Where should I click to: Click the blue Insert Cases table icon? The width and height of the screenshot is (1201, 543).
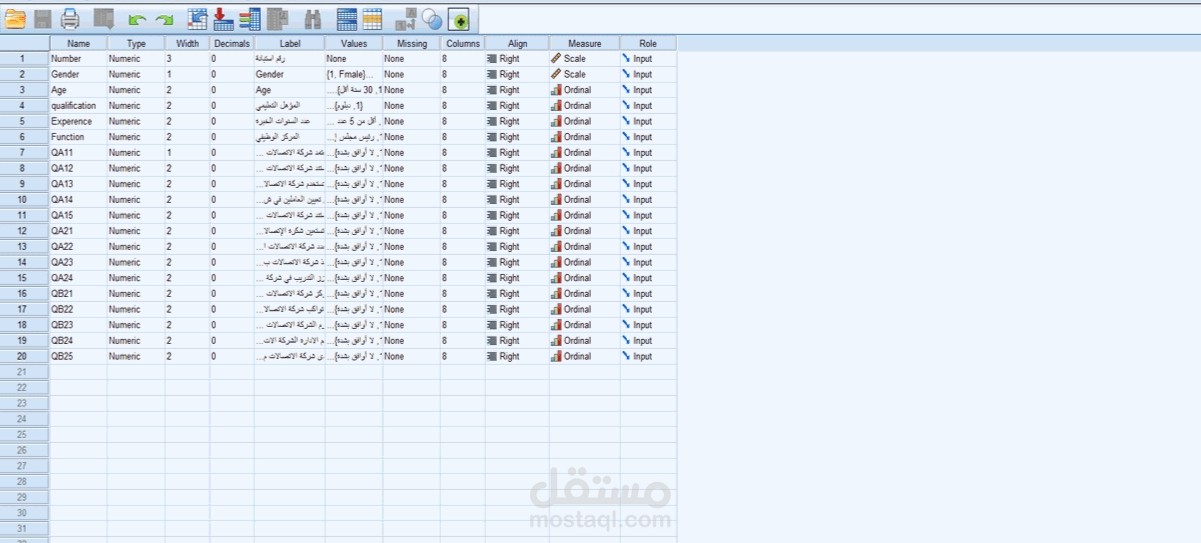(347, 18)
